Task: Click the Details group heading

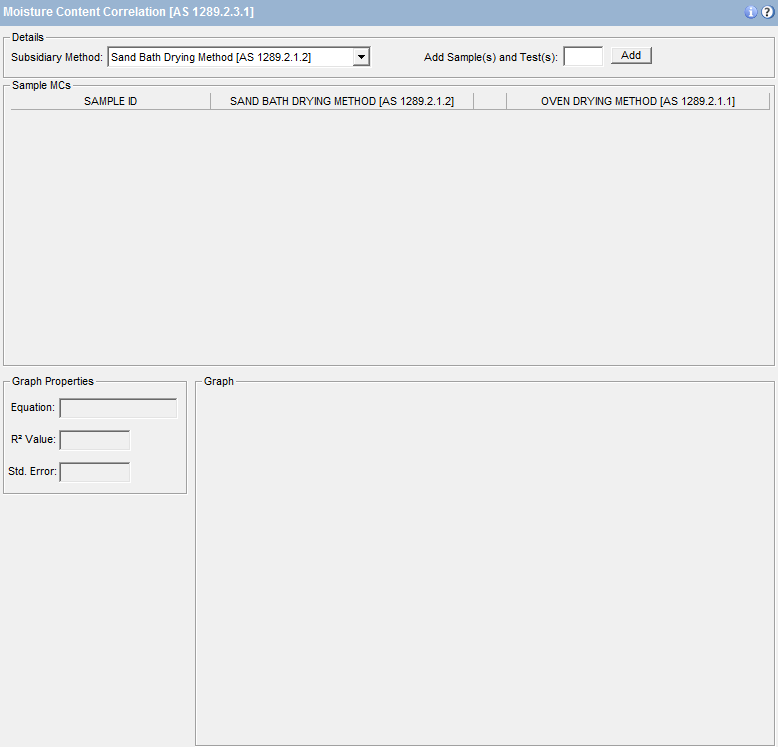Action: (x=28, y=37)
